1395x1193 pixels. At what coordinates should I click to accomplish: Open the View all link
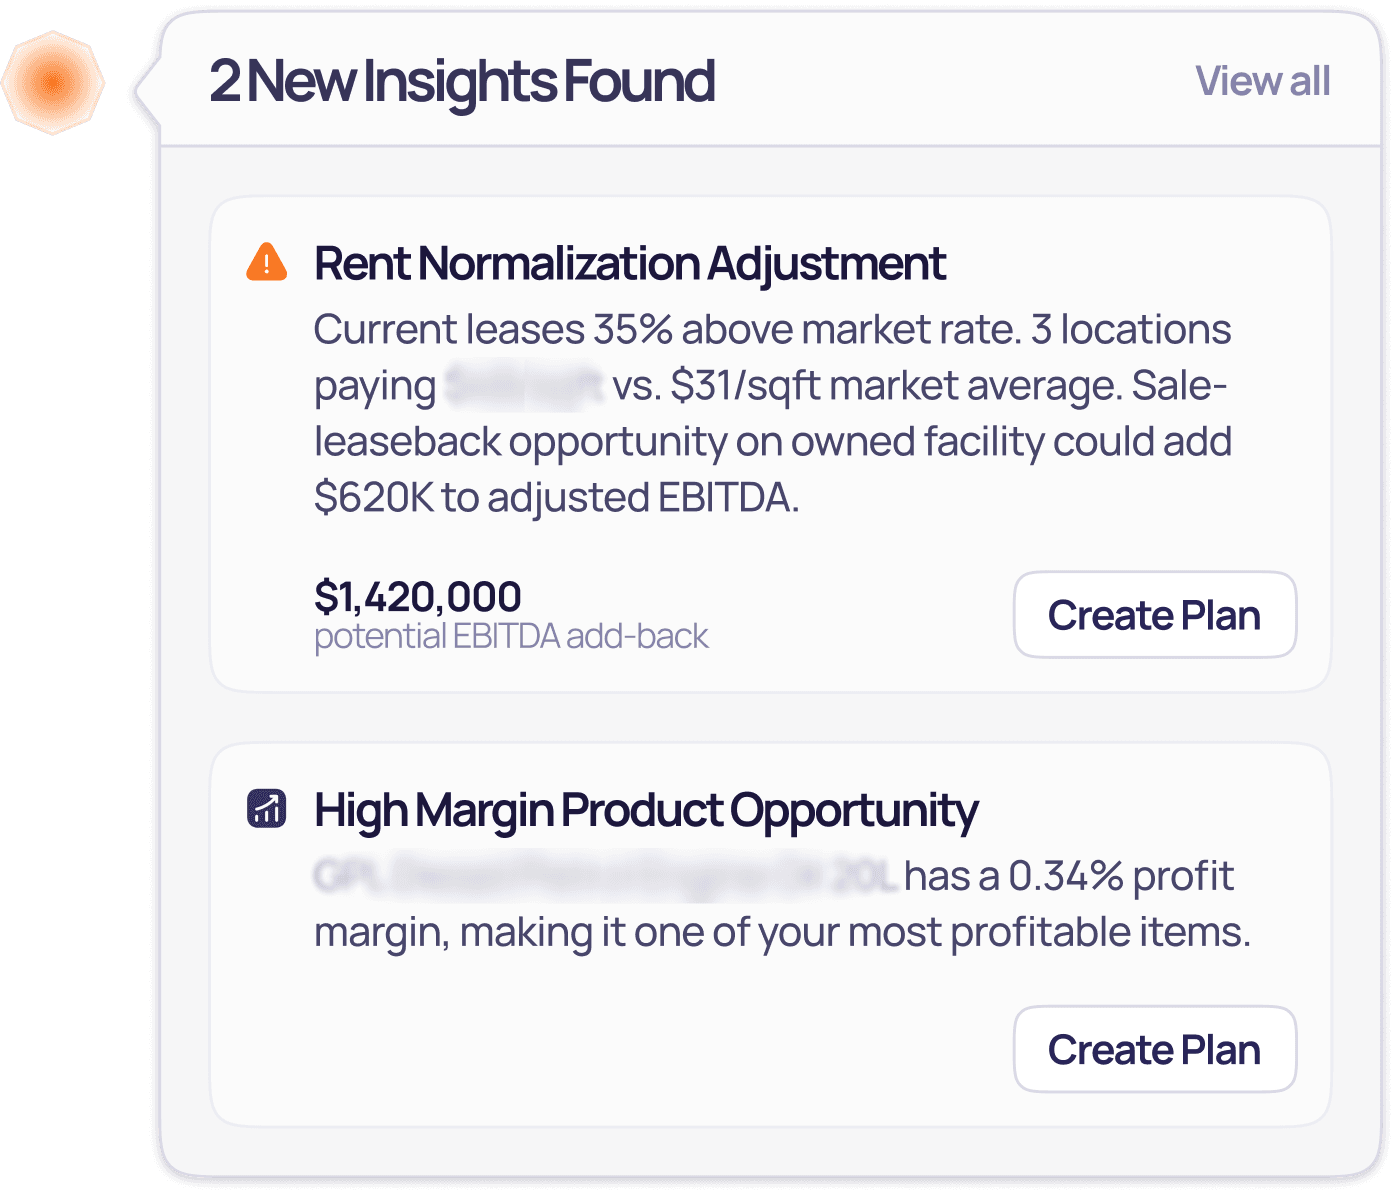click(x=1263, y=81)
